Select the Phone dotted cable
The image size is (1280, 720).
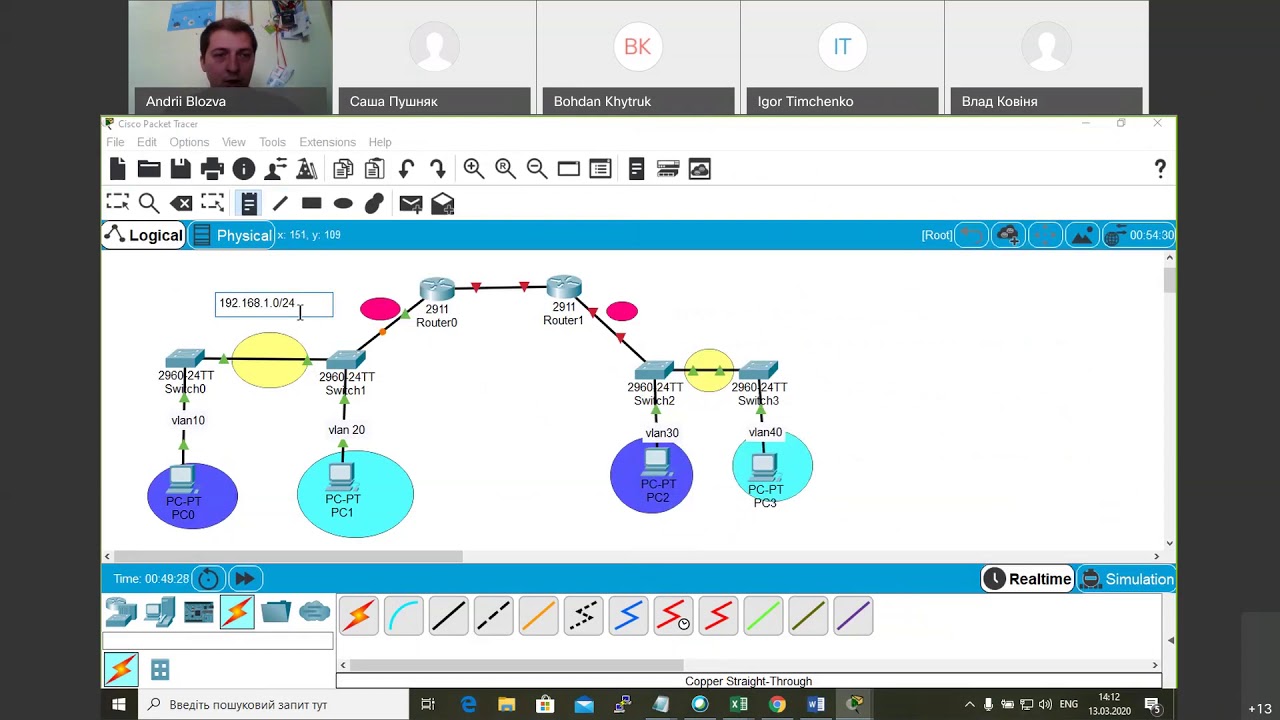pos(584,616)
